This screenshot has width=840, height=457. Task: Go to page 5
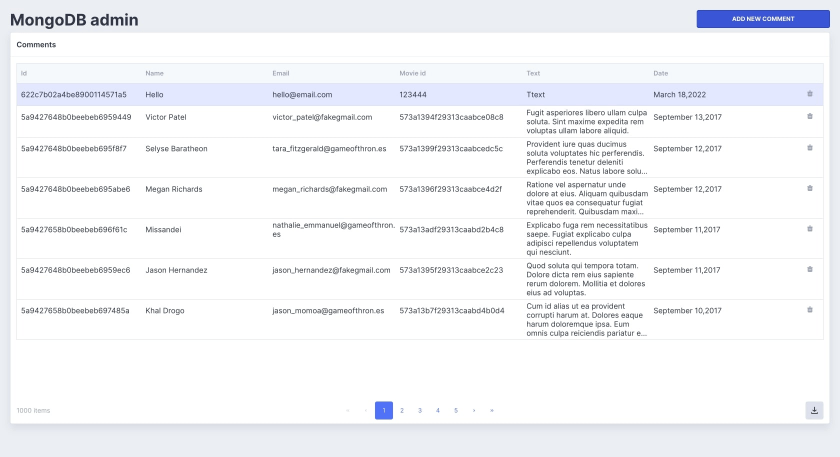456,410
